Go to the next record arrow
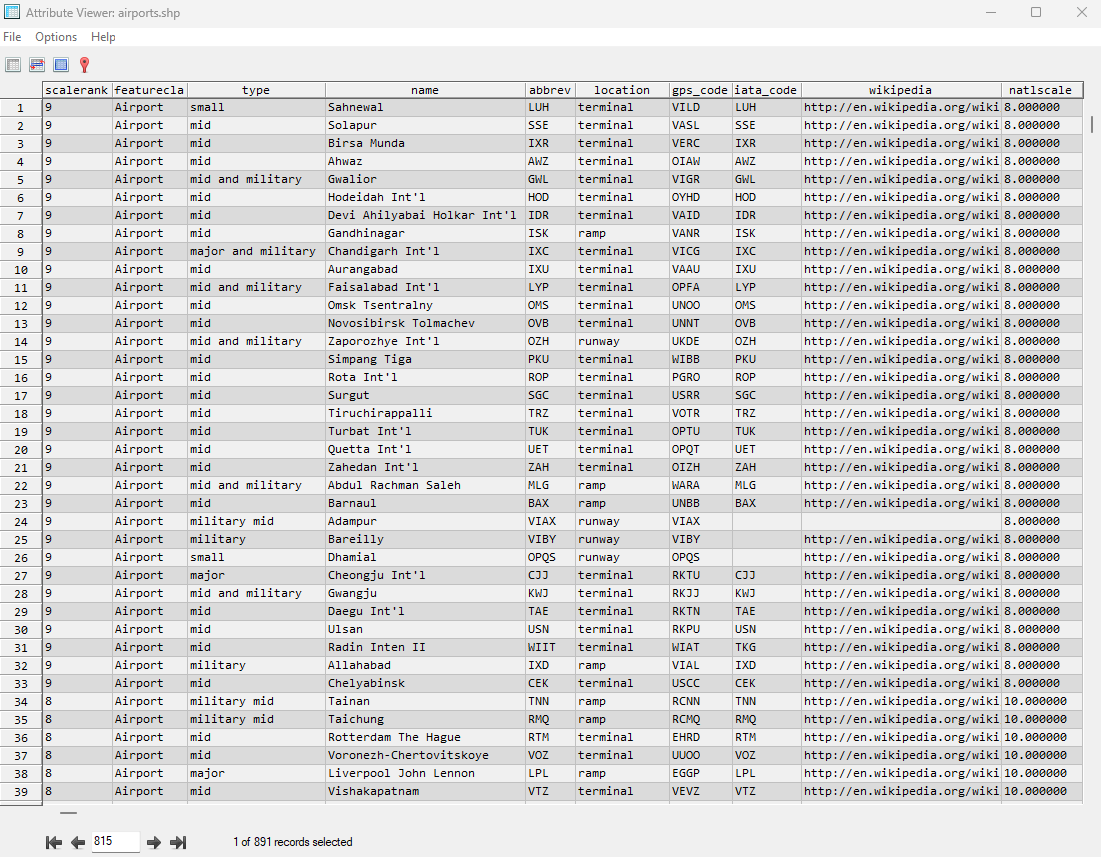This screenshot has height=857, width=1101. (x=154, y=843)
